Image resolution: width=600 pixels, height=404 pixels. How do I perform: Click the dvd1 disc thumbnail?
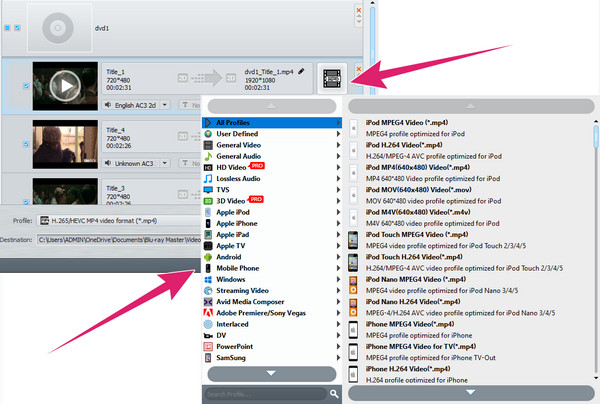59,28
